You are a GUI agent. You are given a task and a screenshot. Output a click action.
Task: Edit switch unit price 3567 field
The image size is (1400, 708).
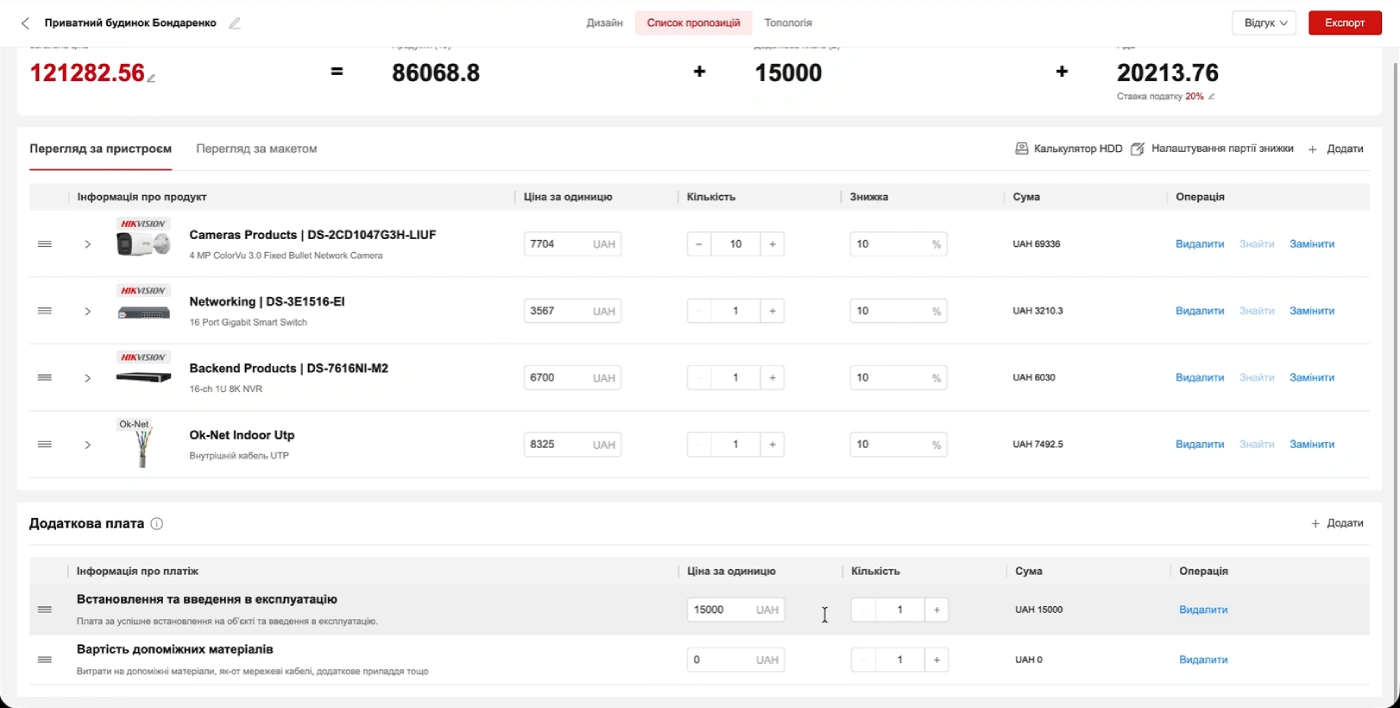[572, 311]
